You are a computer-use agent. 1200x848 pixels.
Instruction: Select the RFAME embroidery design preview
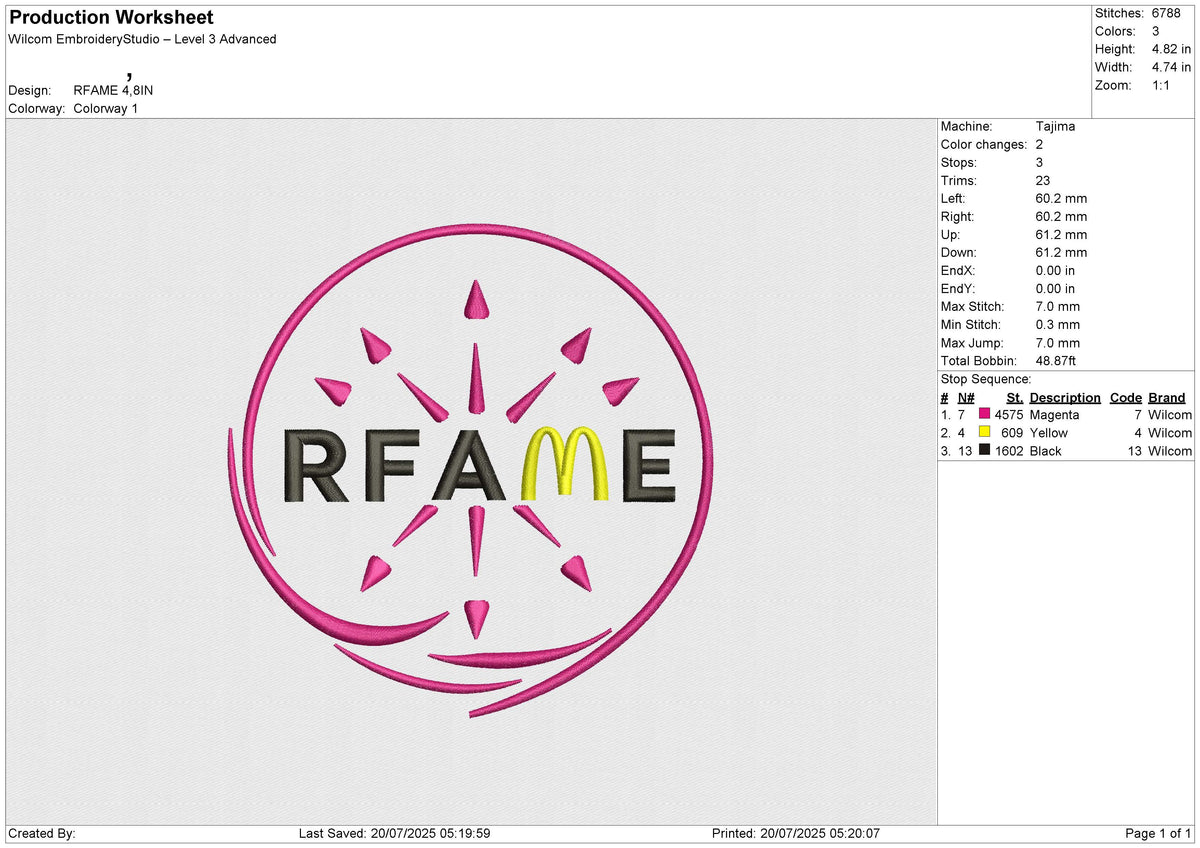coord(470,470)
